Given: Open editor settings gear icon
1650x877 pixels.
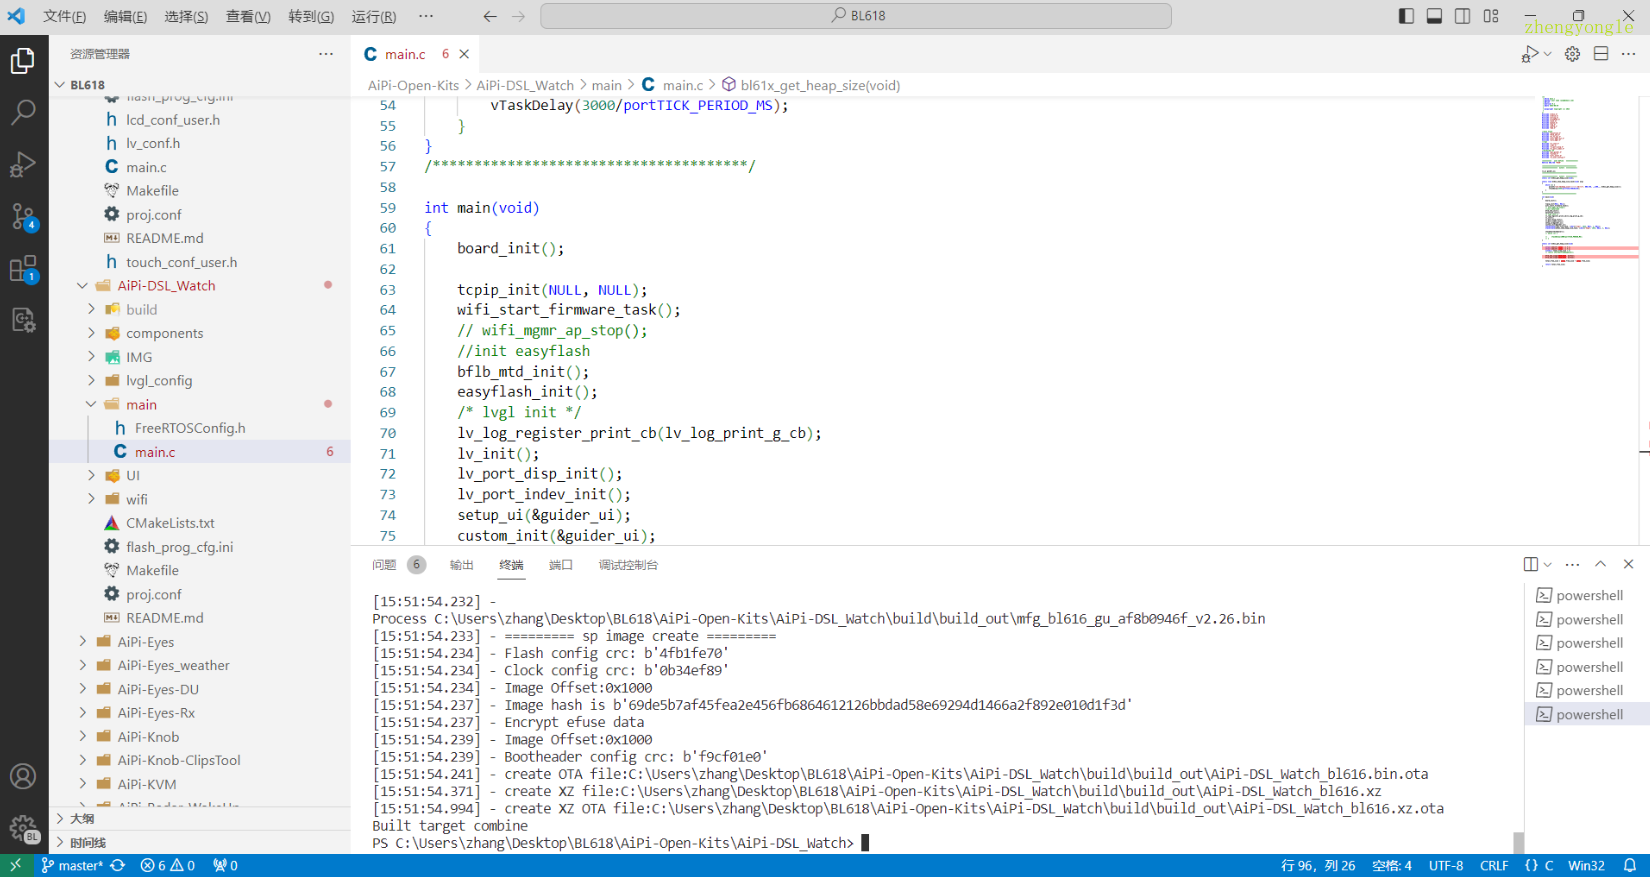Looking at the screenshot, I should (x=1573, y=54).
